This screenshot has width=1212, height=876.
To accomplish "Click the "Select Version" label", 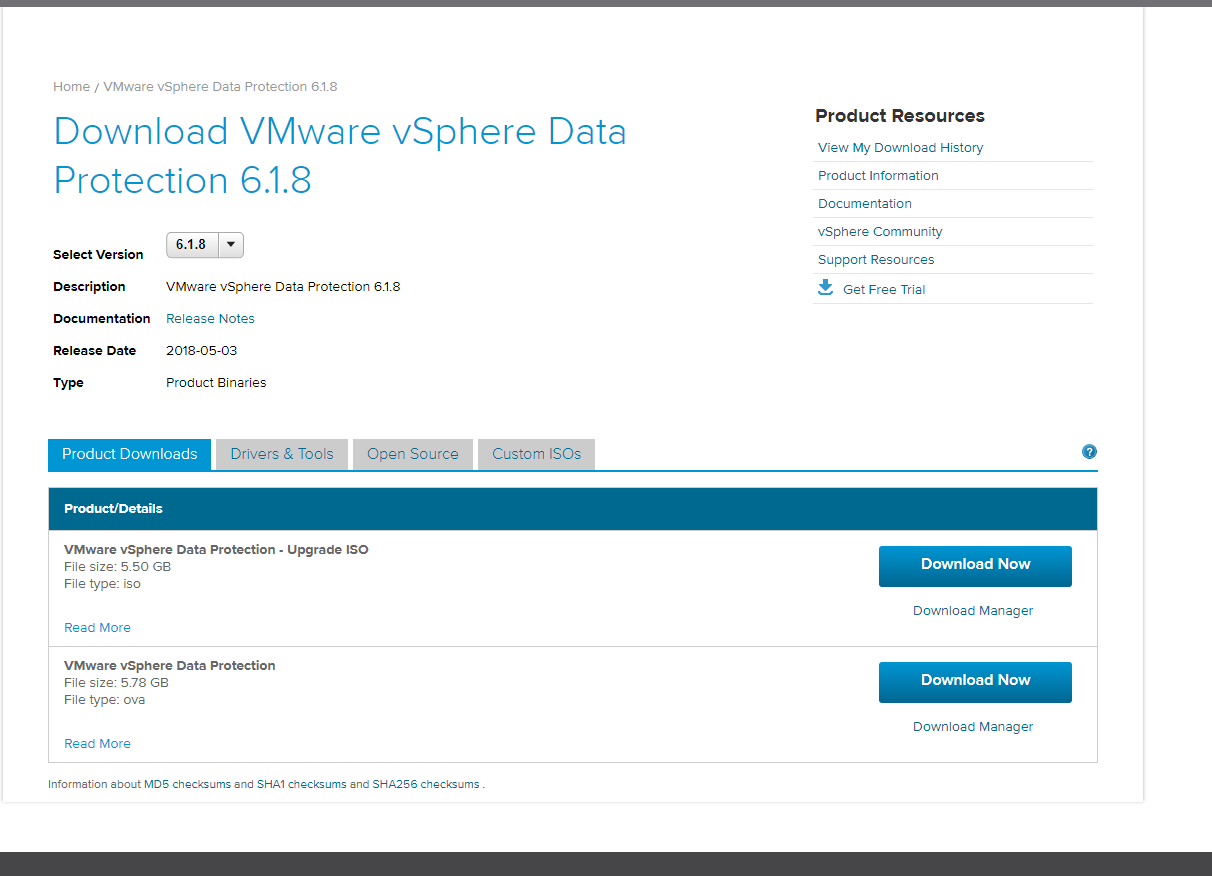I will pyautogui.click(x=98, y=255).
